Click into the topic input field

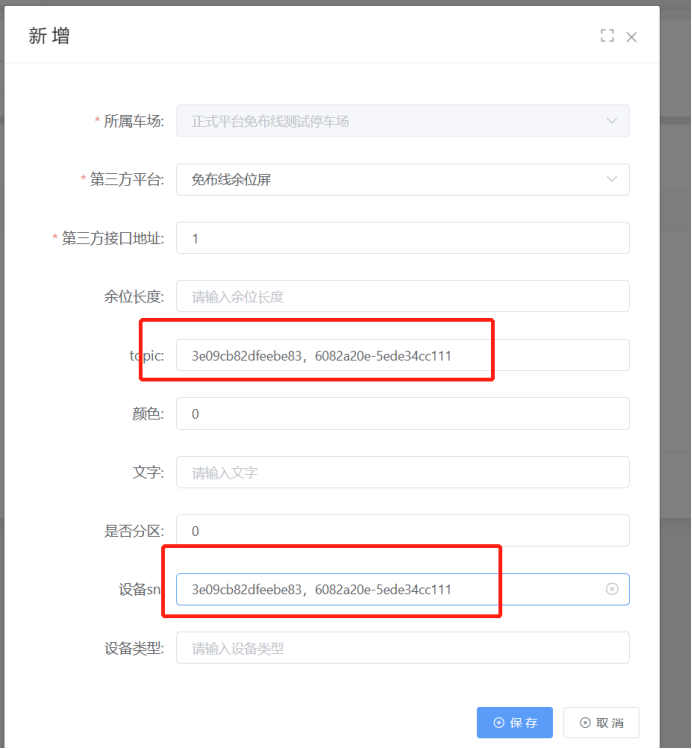(x=403, y=355)
